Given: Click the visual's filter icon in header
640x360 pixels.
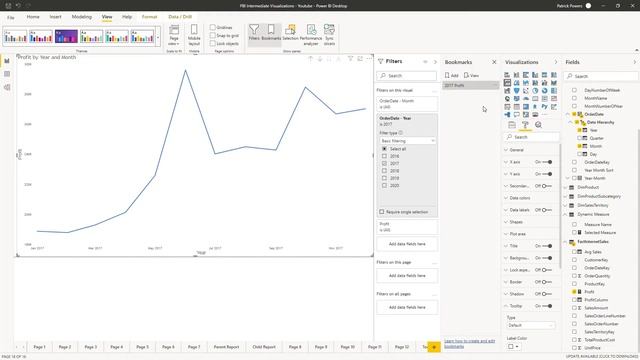Looking at the screenshot, I should [350, 59].
